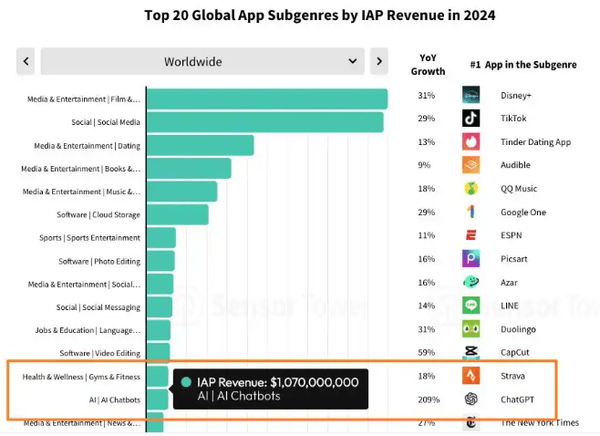Click the TikTok app icon
The height and width of the screenshot is (436, 600).
471,118
